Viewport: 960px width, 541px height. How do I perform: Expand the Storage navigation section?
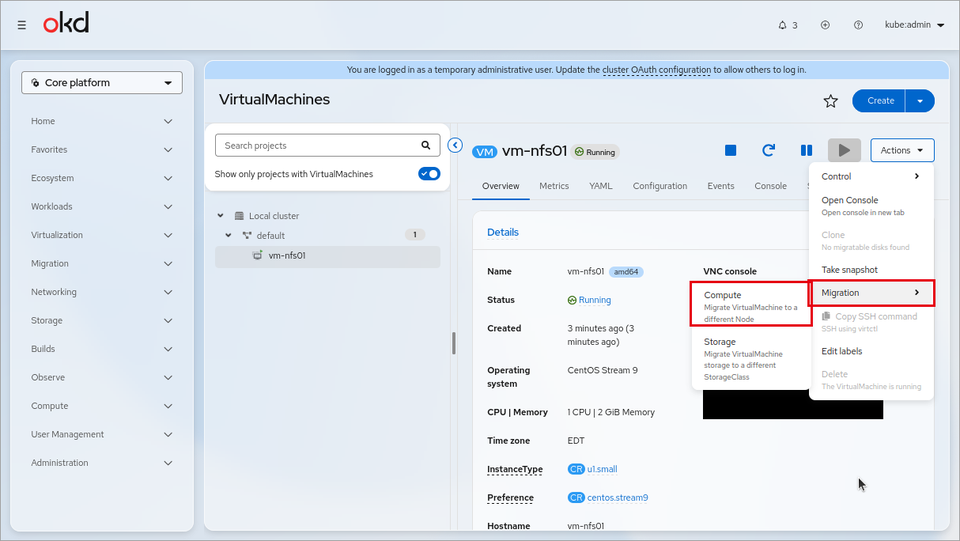(x=102, y=321)
